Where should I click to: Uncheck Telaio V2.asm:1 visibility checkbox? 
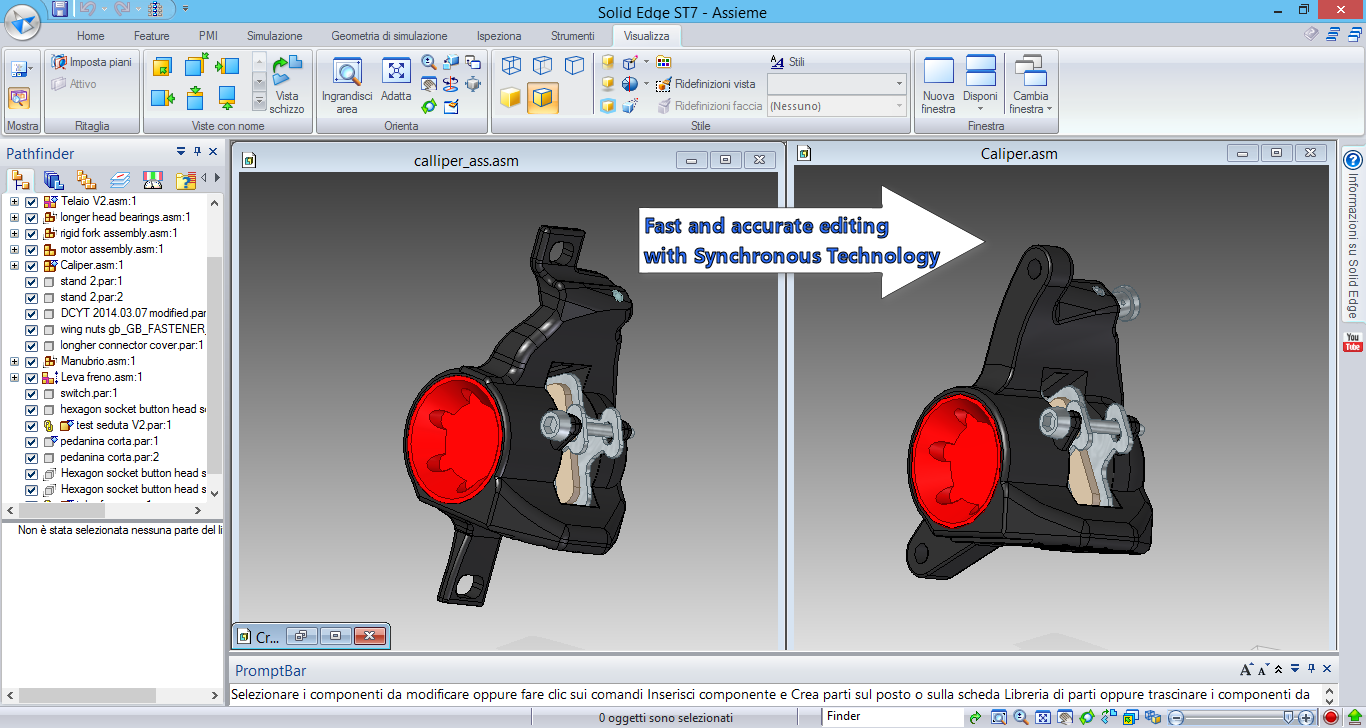coord(31,201)
